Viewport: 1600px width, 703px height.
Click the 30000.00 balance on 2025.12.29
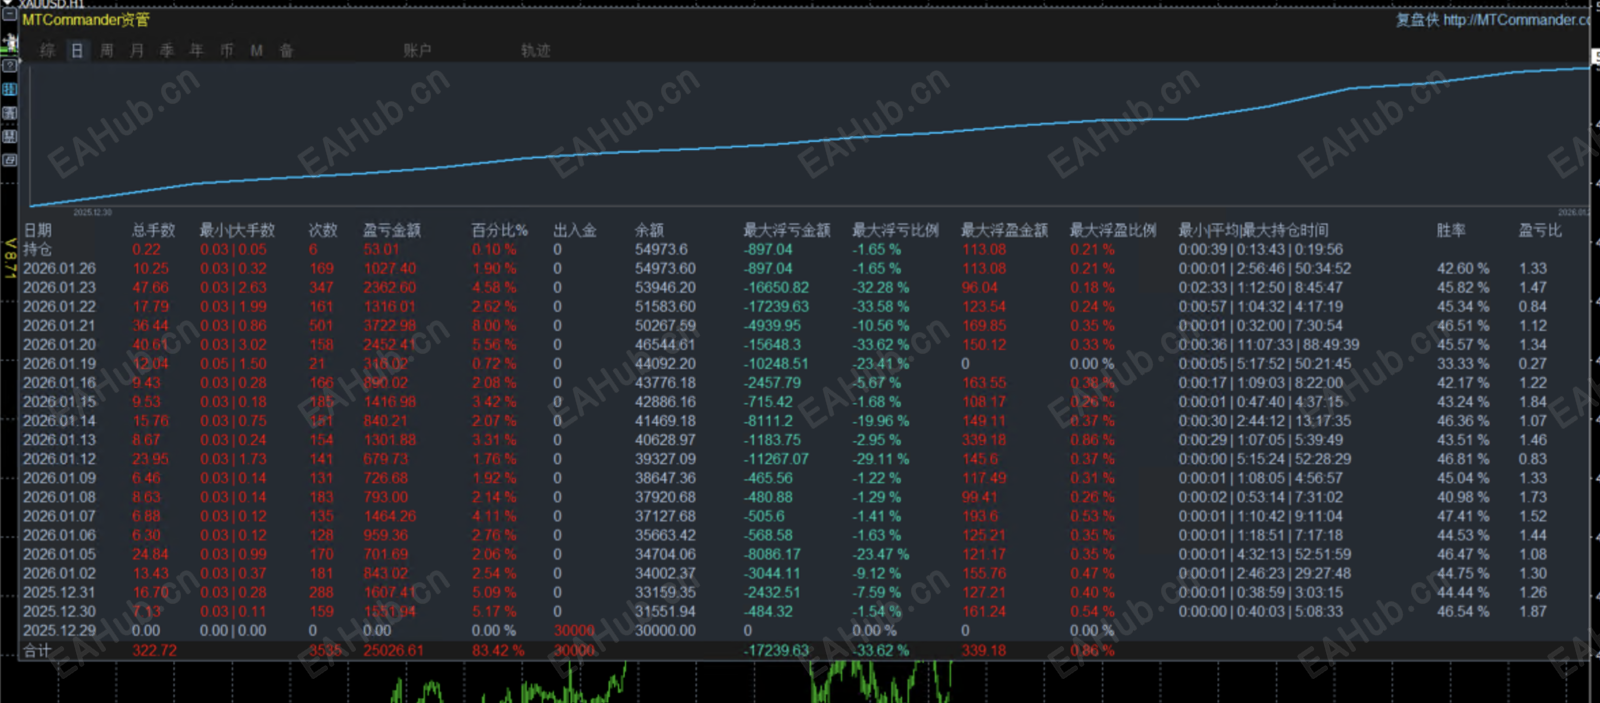click(665, 630)
